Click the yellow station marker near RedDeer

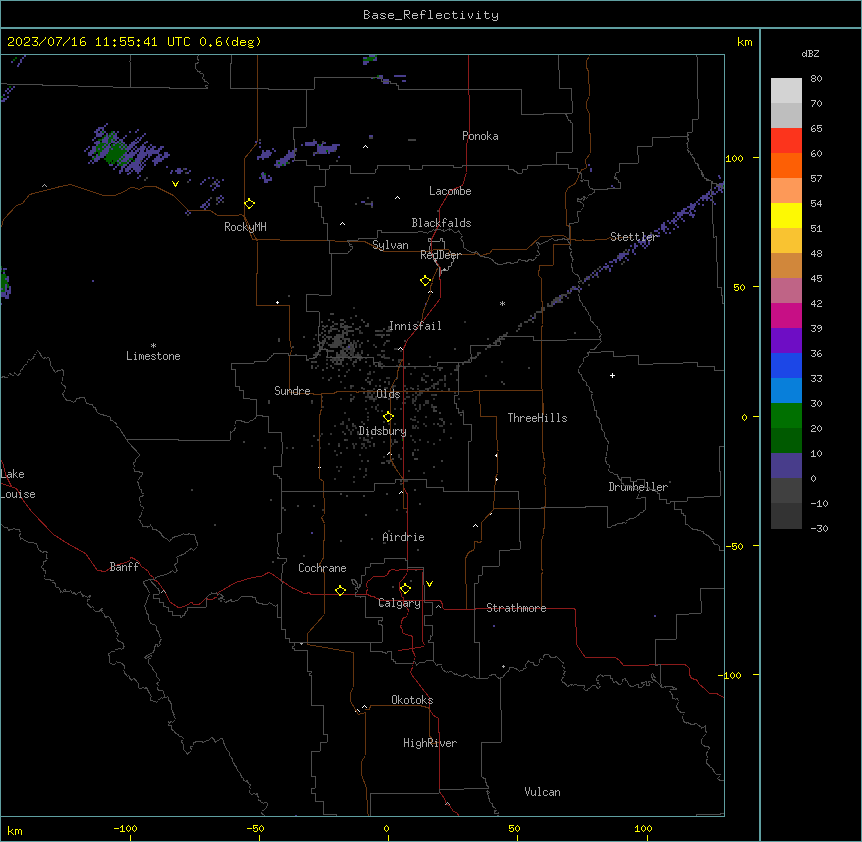(426, 281)
